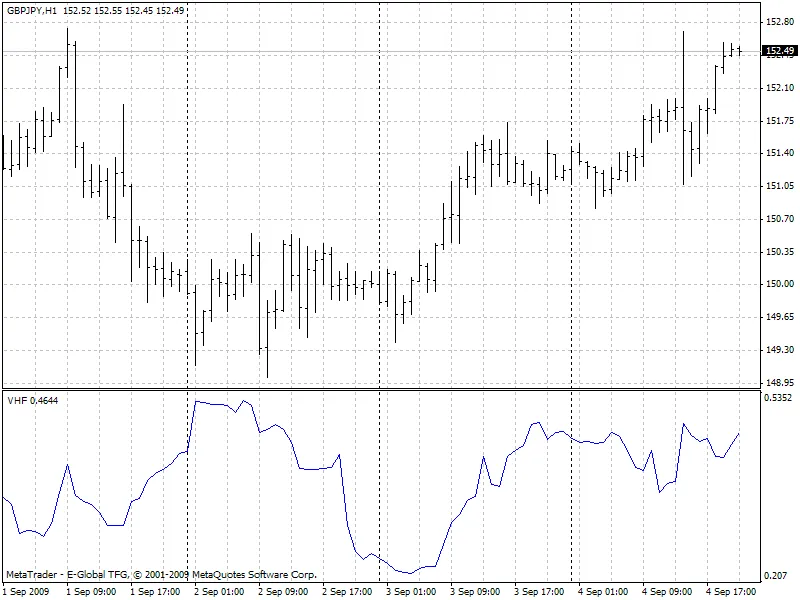Screen dimensions: 800x600
Task: Click the GBPJPY,H1 symbol label
Action: (31, 9)
